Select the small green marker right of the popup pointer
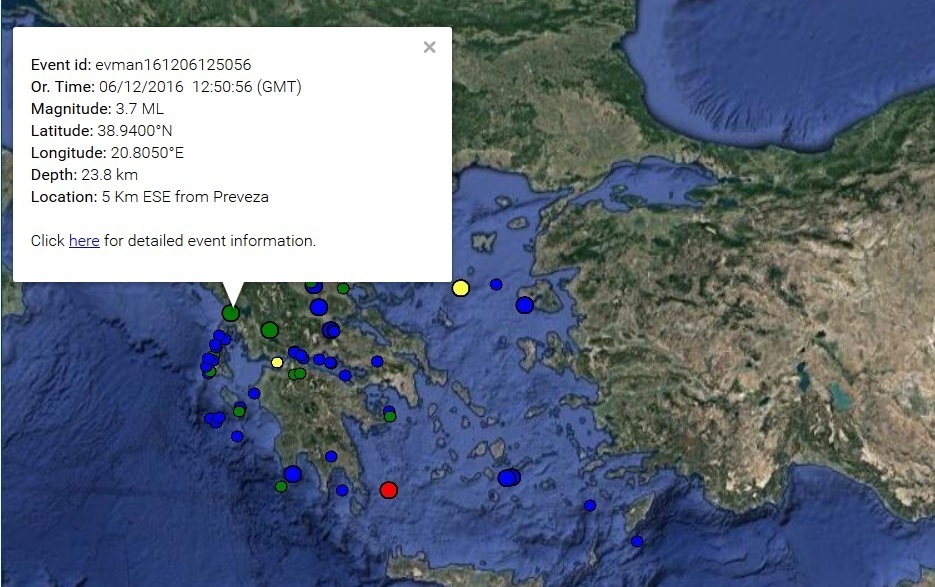The height and width of the screenshot is (587, 935). (343, 288)
